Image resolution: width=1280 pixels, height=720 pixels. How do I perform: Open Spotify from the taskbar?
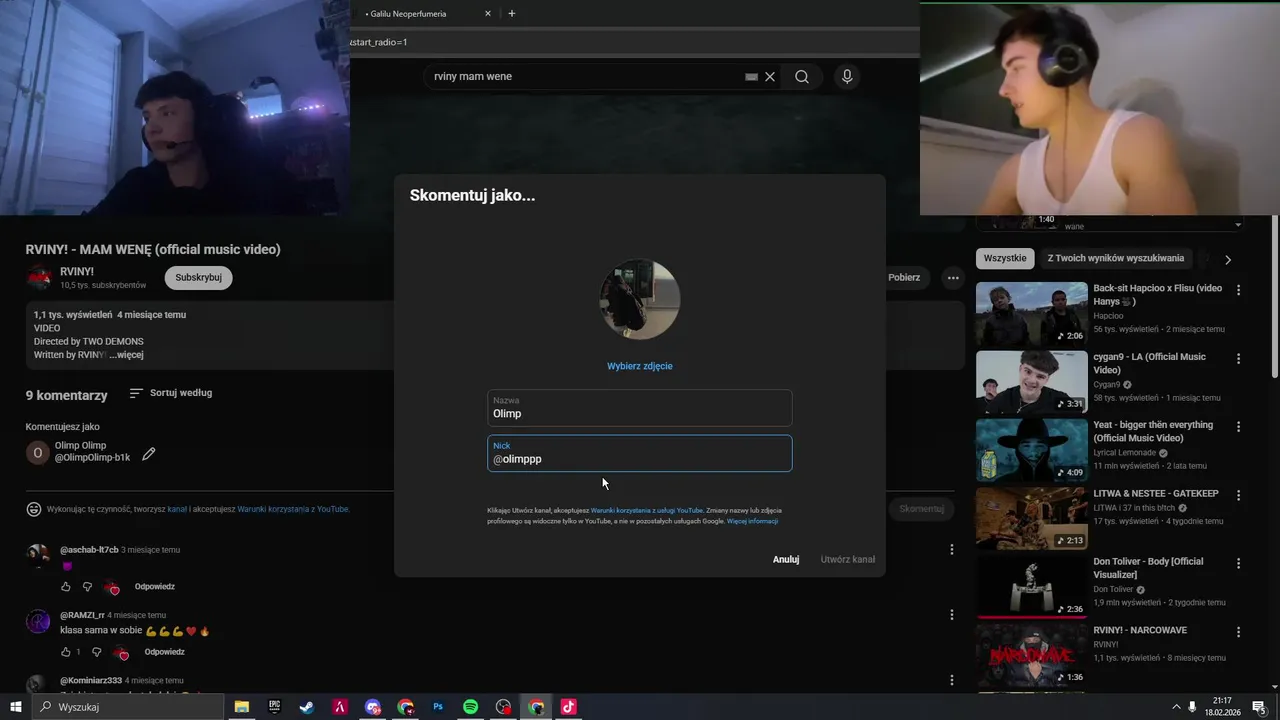(471, 707)
